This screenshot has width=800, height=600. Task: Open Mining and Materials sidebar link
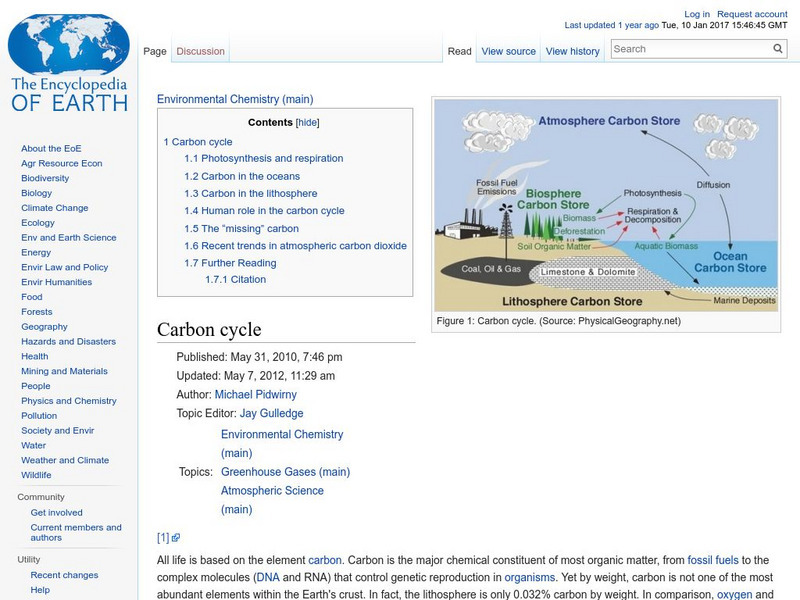click(x=64, y=371)
